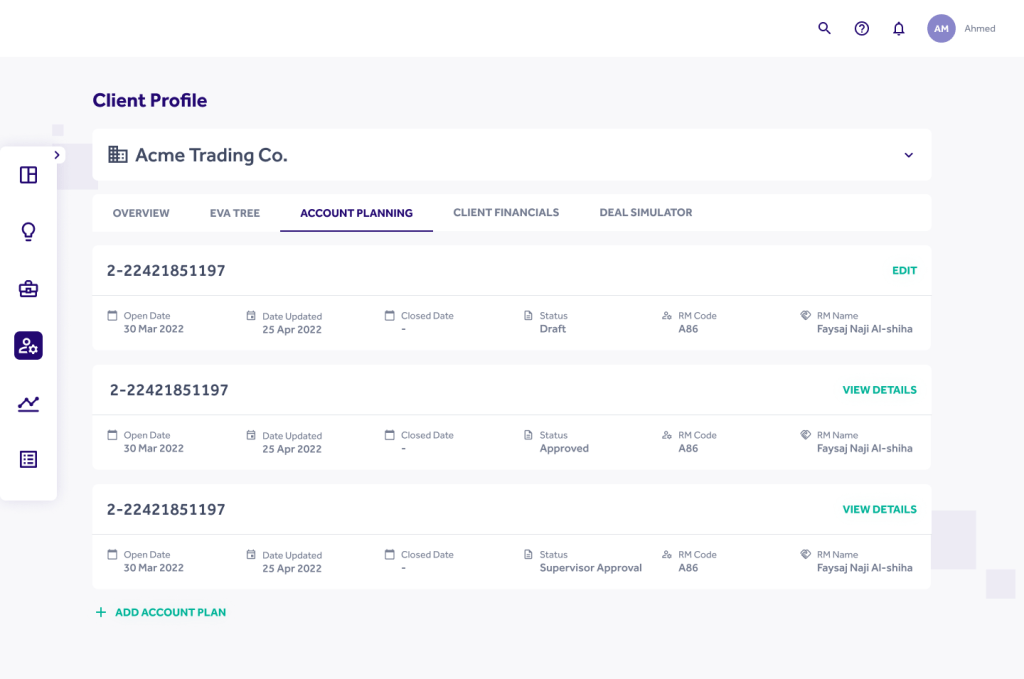Go to the Client Financials tab
Image resolution: width=1024 pixels, height=679 pixels.
tap(506, 213)
